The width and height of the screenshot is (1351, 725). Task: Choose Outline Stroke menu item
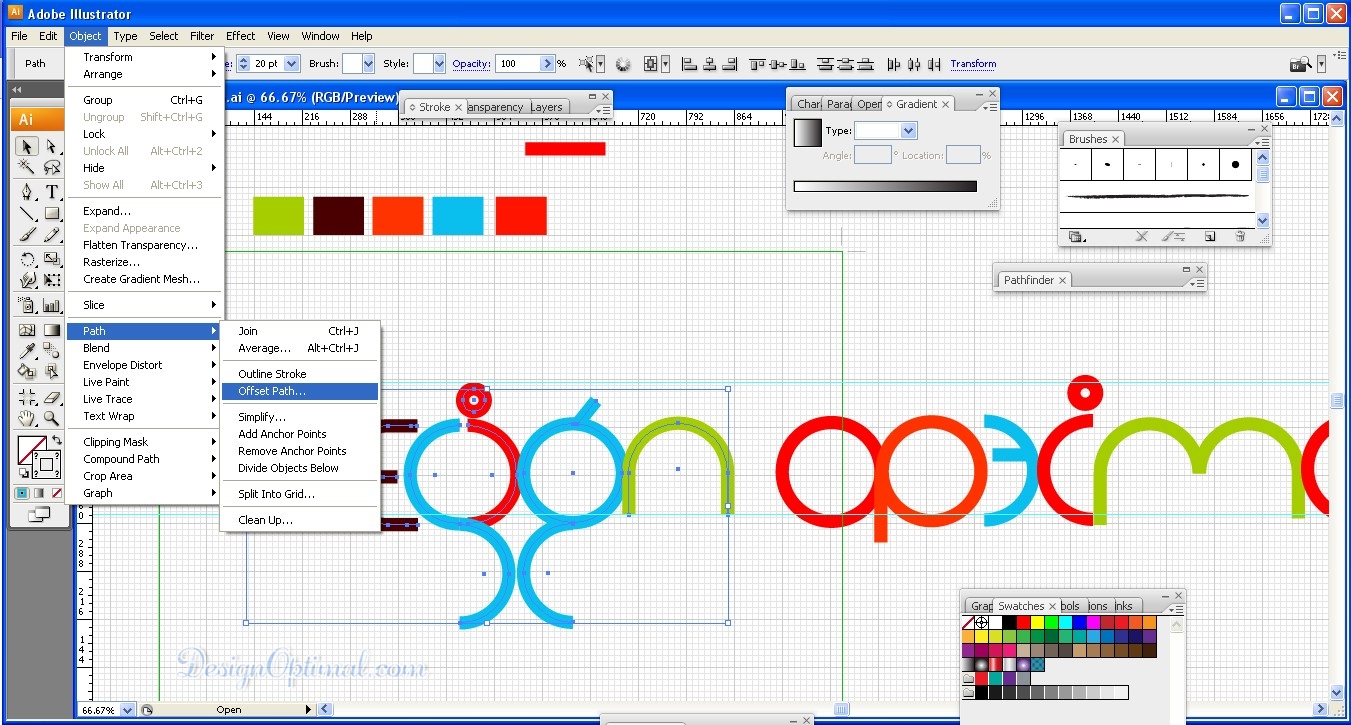300,374
